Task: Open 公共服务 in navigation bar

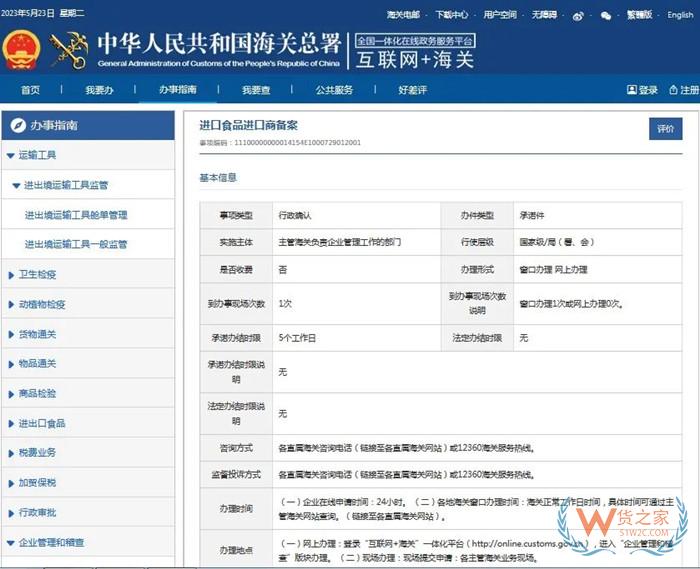Action: point(334,90)
